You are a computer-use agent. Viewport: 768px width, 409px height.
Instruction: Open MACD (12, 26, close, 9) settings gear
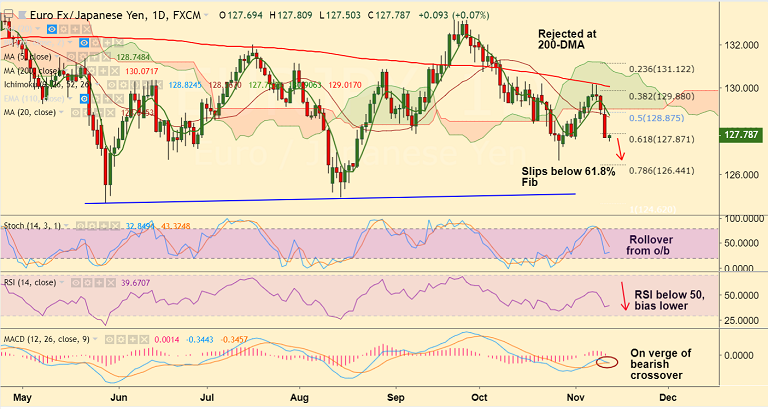tap(121, 339)
